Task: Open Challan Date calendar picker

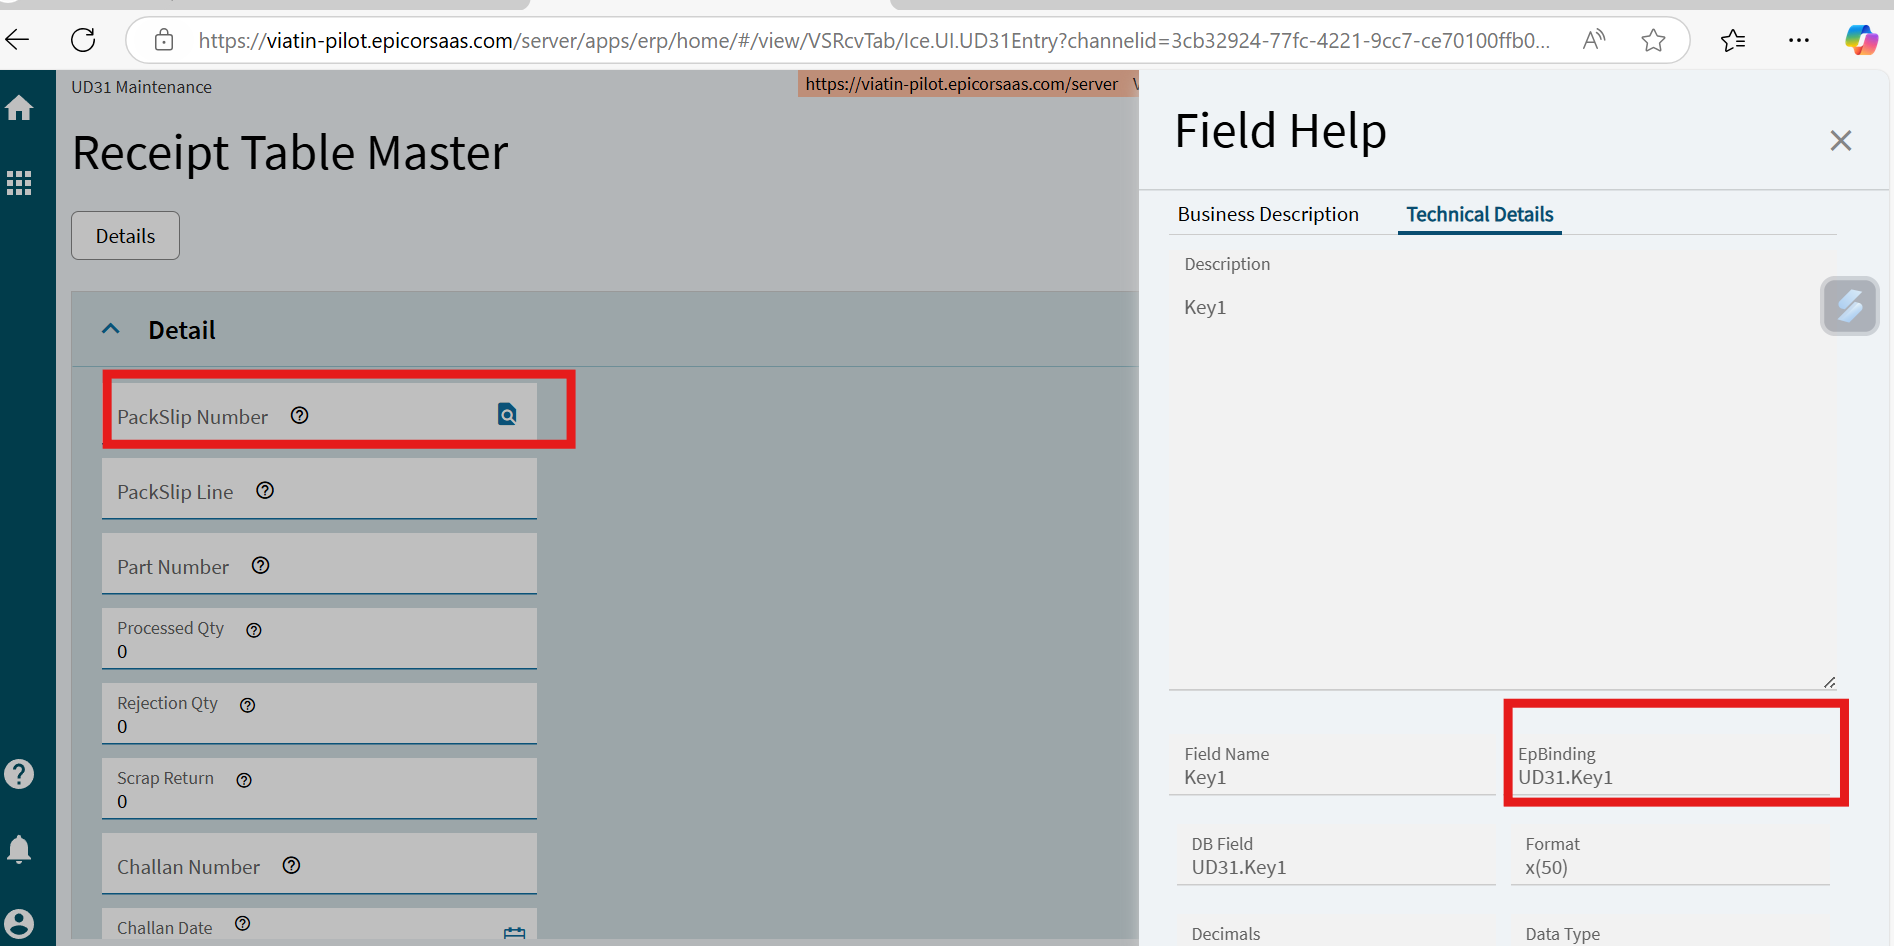Action: 515,933
